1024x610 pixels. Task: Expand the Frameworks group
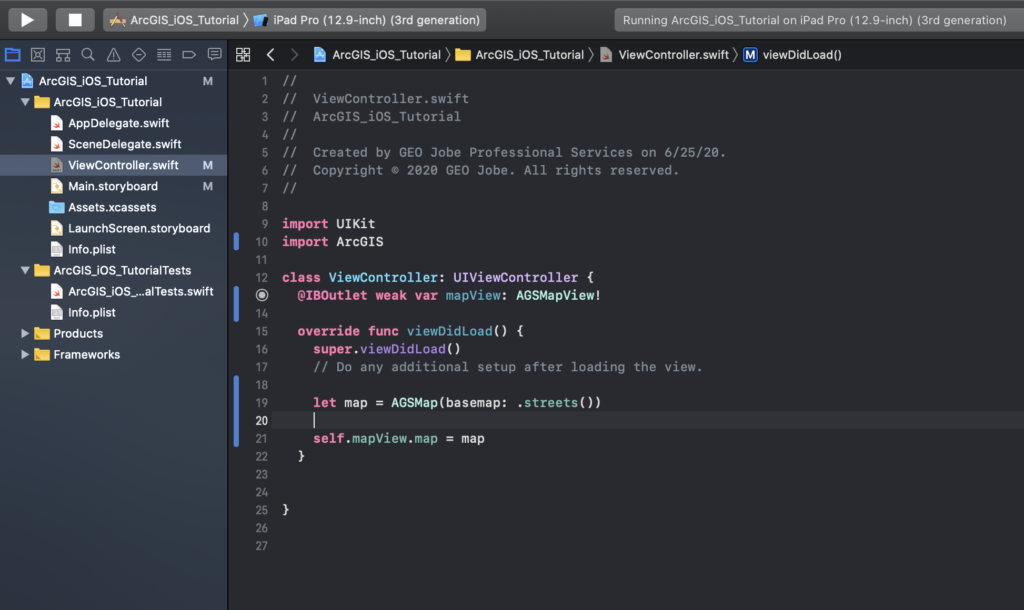click(25, 354)
